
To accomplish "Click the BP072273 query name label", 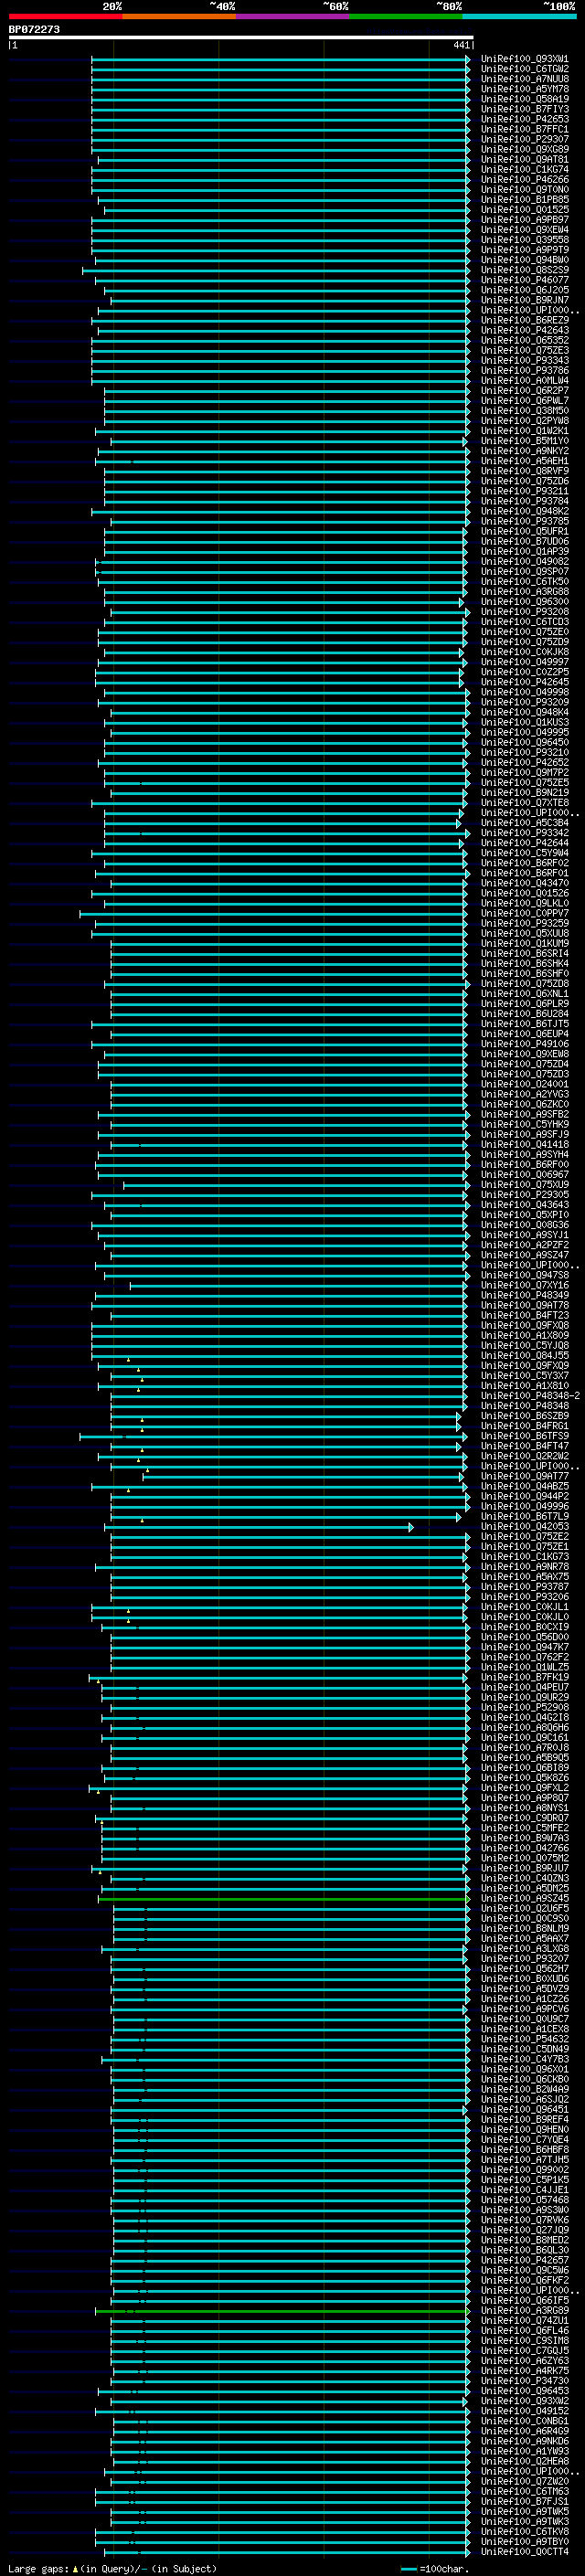I will coord(34,29).
